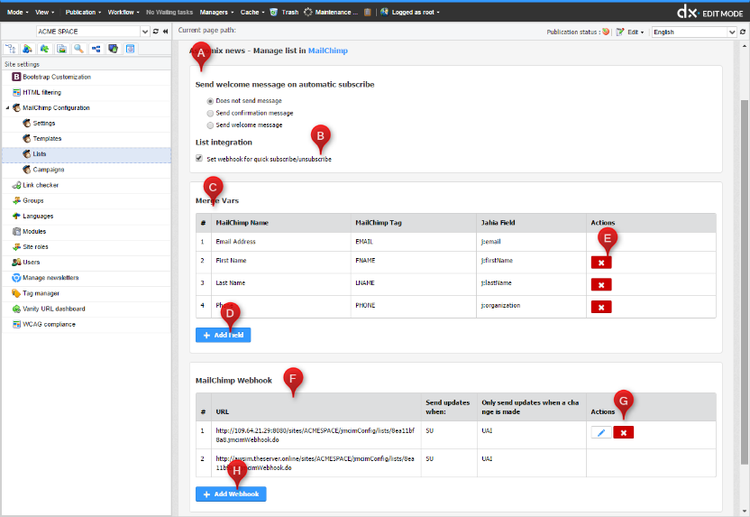This screenshot has height=517, width=750.
Task: Click the clipboard icon in top bar
Action: click(x=367, y=12)
